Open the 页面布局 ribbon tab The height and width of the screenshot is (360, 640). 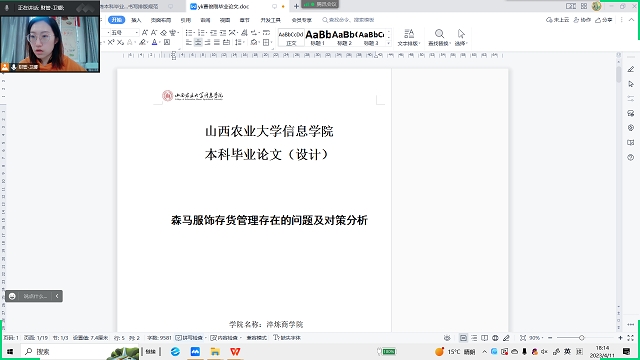coord(161,20)
